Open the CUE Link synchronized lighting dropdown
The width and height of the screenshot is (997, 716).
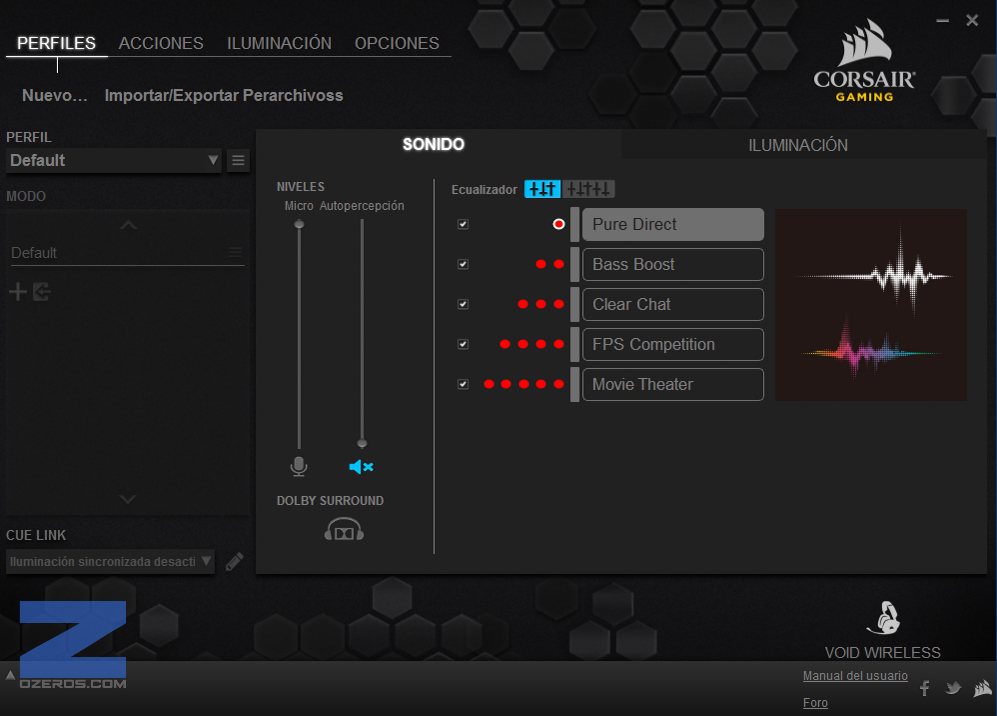point(110,561)
